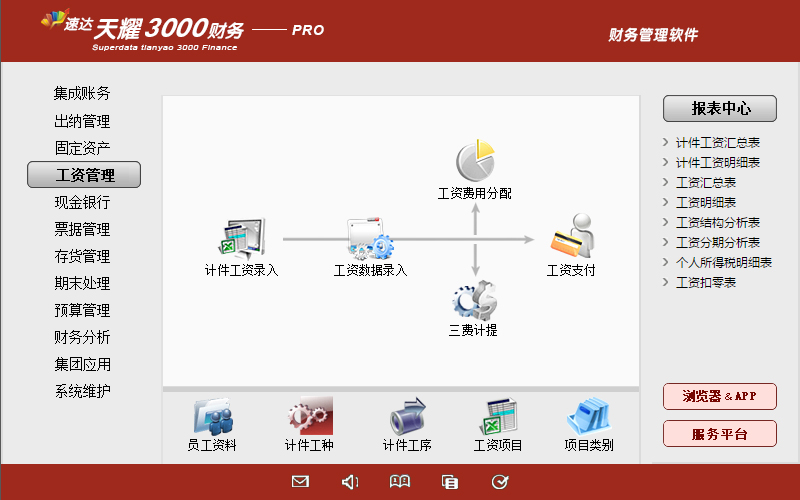Click the chevron beside 工资分期分析表

[665, 242]
